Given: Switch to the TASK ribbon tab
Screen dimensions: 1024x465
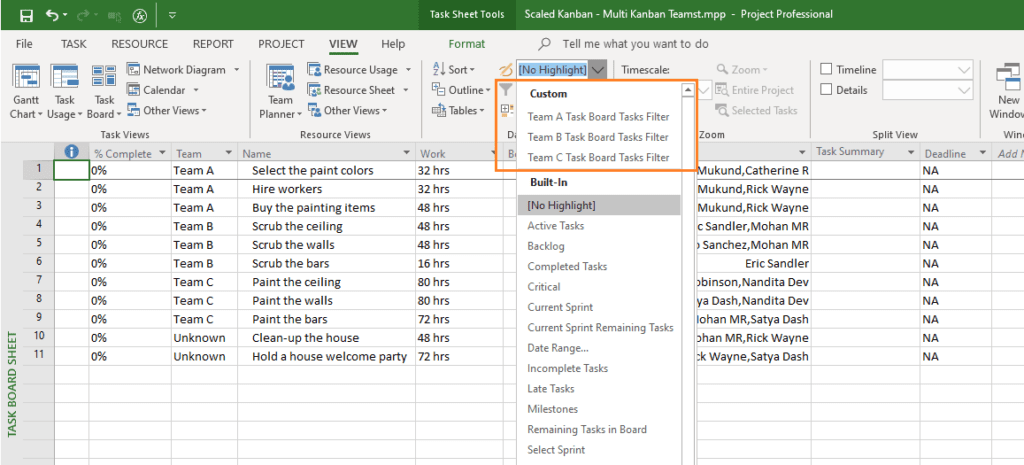Looking at the screenshot, I should (74, 44).
